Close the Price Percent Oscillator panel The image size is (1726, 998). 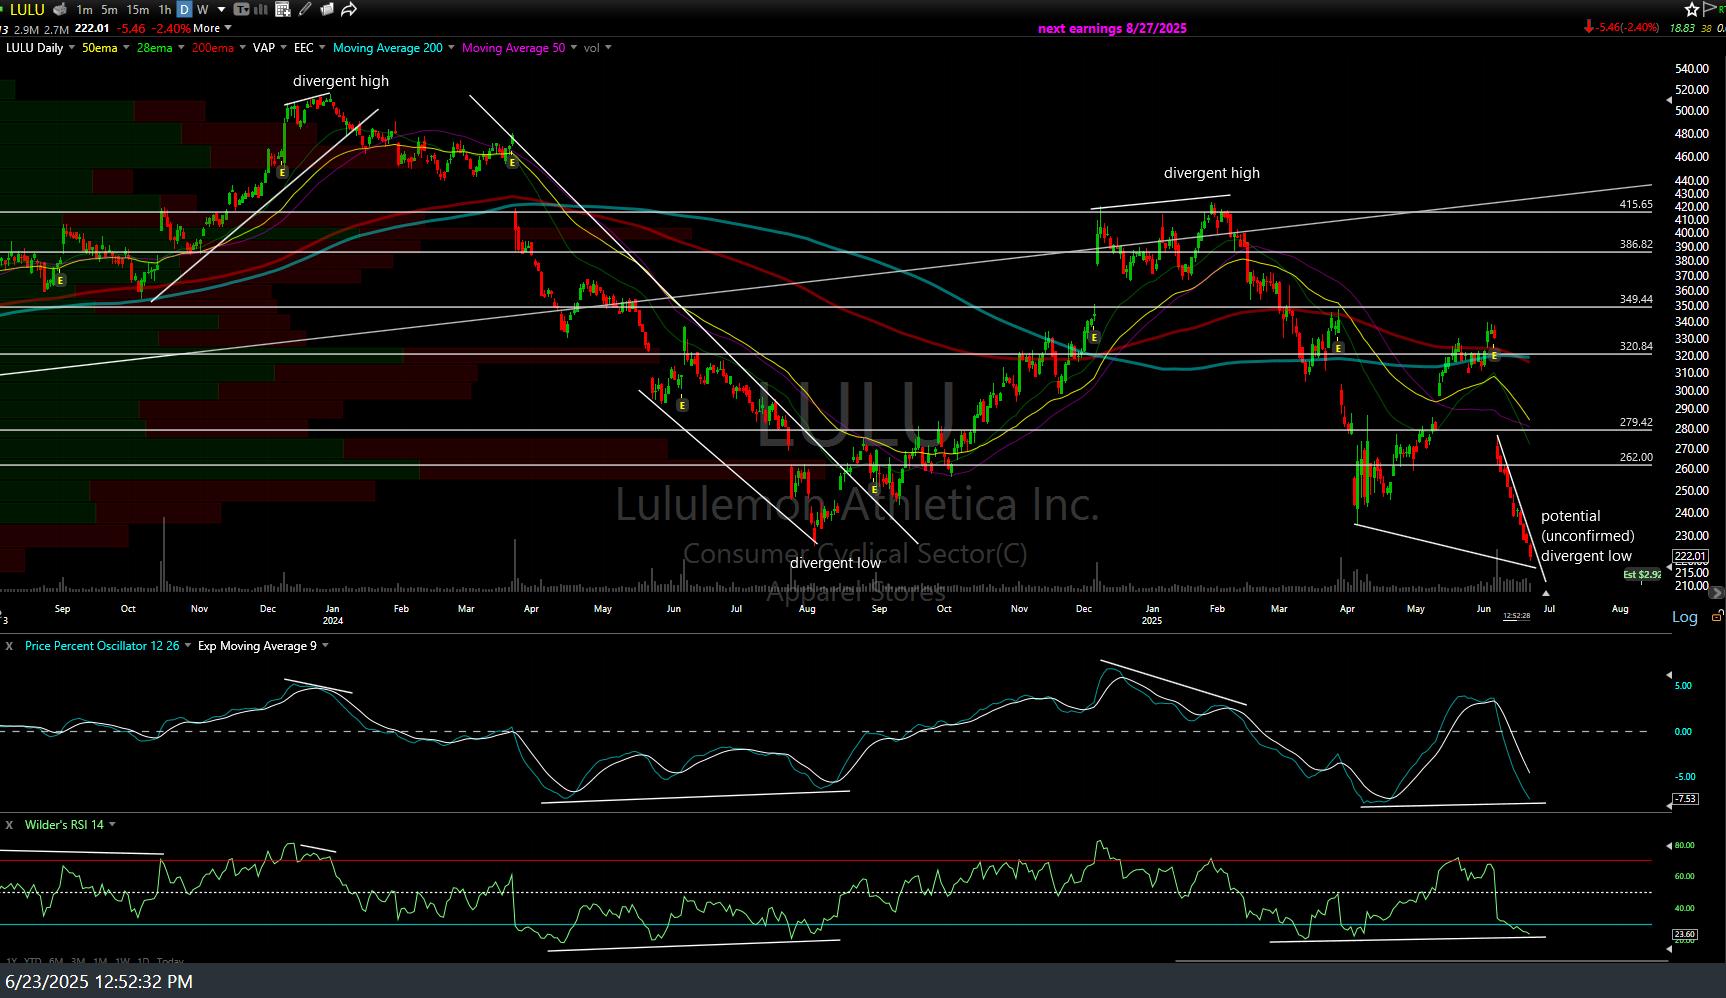click(9, 646)
